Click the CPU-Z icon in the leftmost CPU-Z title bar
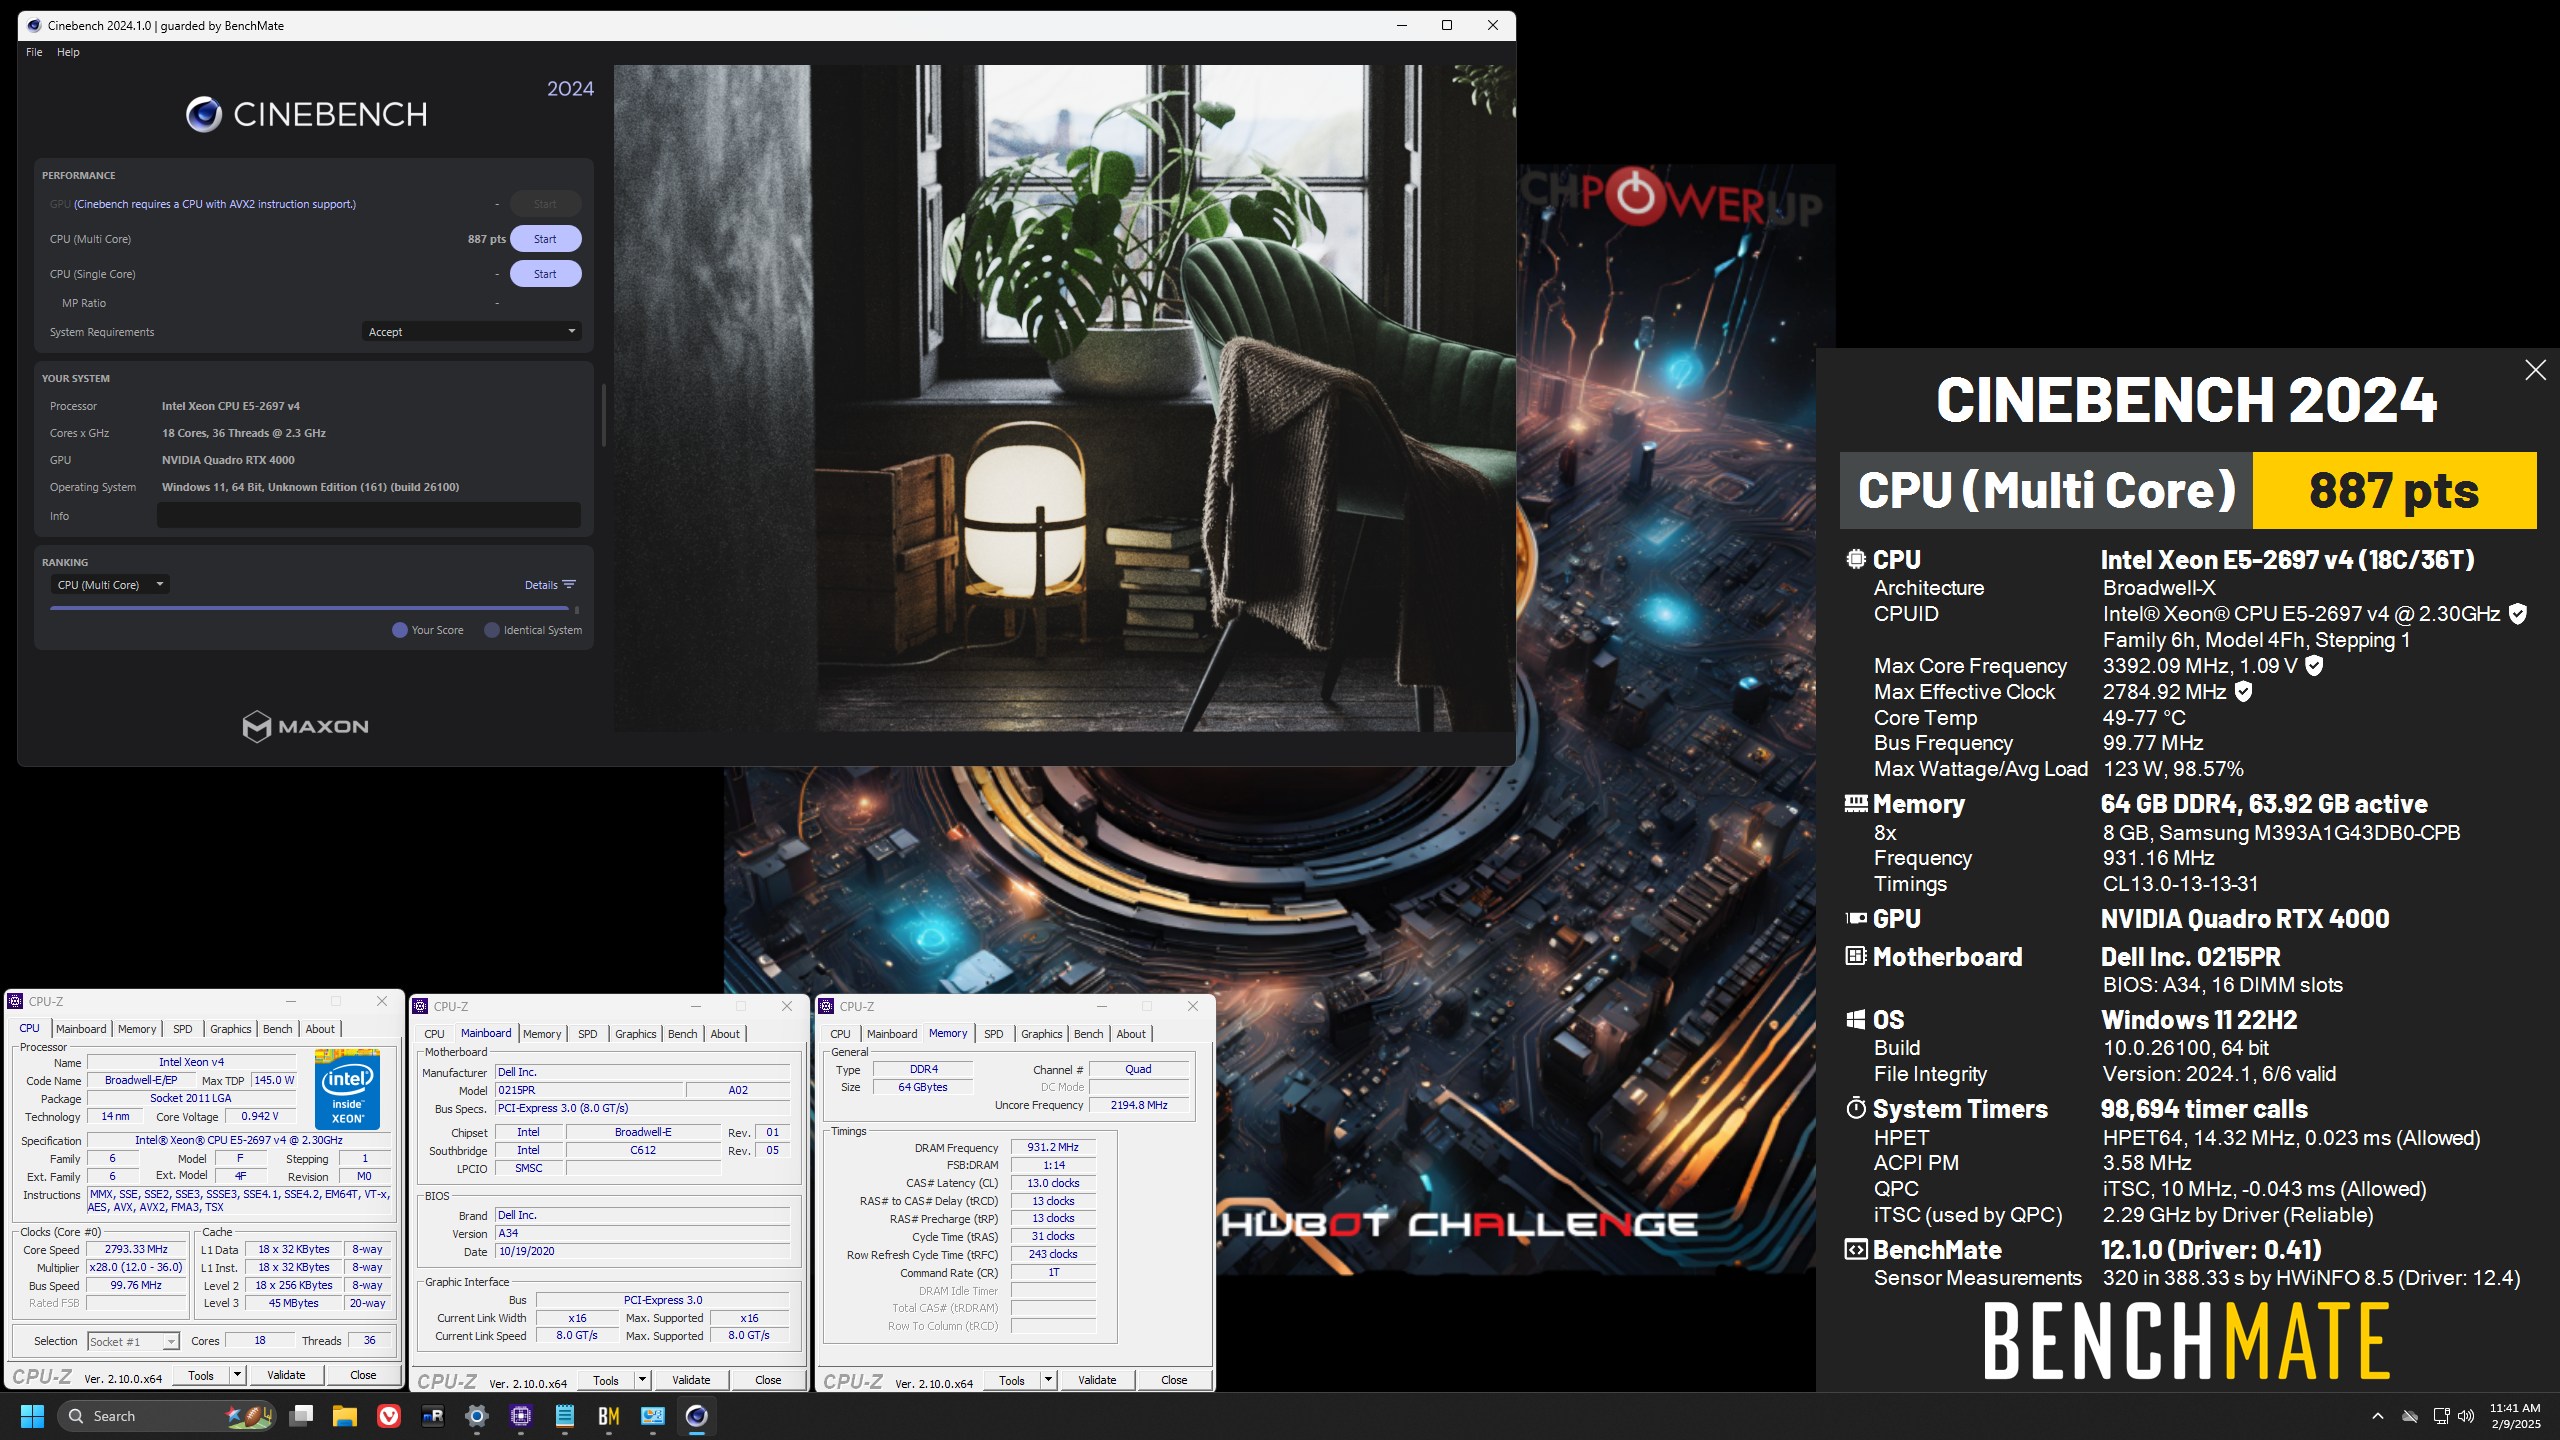Screen dimensions: 2560x1440 point(15,1001)
